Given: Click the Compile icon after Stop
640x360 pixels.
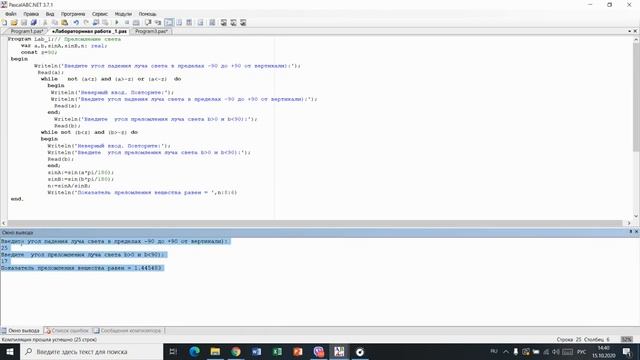Looking at the screenshot, I should (x=136, y=22).
